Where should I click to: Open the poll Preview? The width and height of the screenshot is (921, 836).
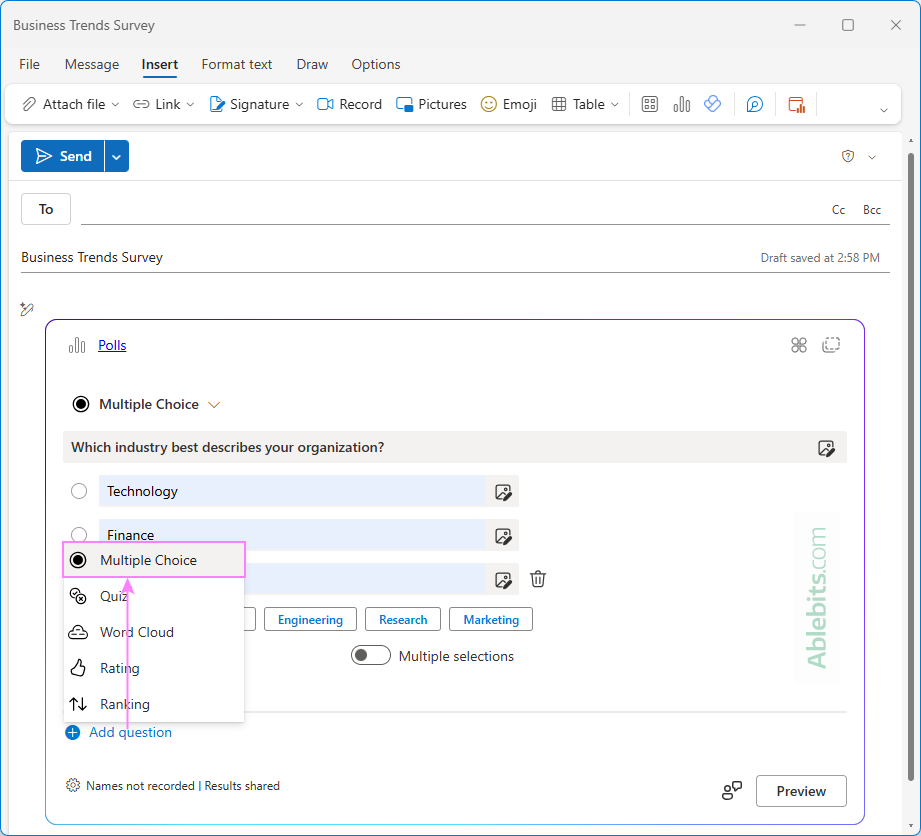click(800, 790)
